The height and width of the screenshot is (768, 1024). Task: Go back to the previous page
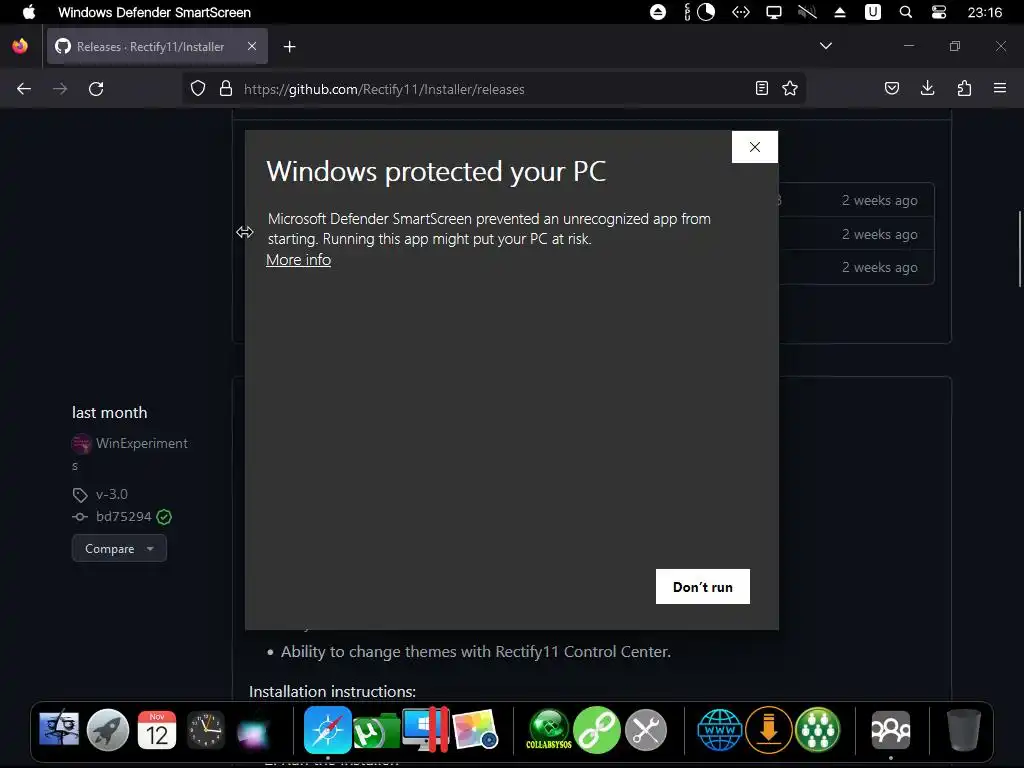click(x=24, y=89)
